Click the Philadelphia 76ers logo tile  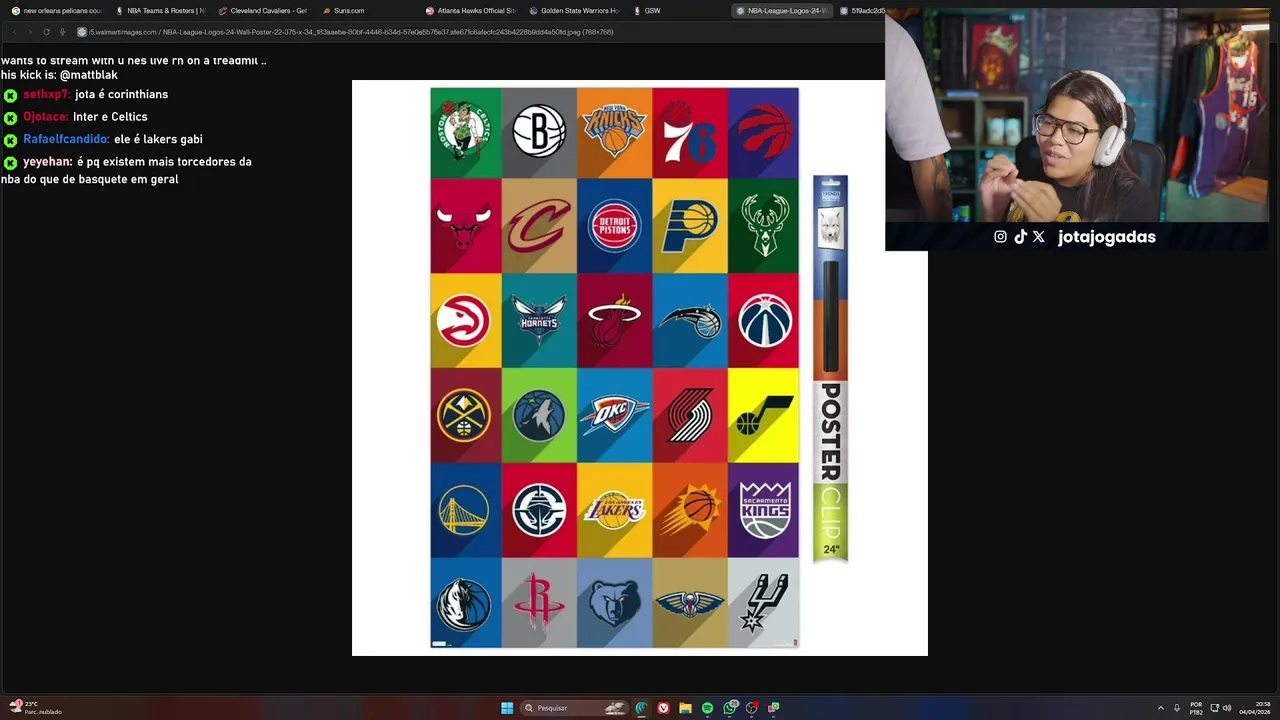690,132
